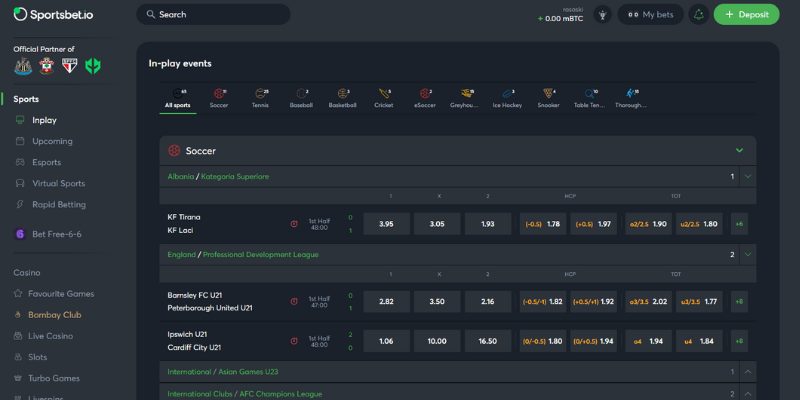
Task: Select over 2/2.5 at 1.90 odds
Action: pos(648,224)
